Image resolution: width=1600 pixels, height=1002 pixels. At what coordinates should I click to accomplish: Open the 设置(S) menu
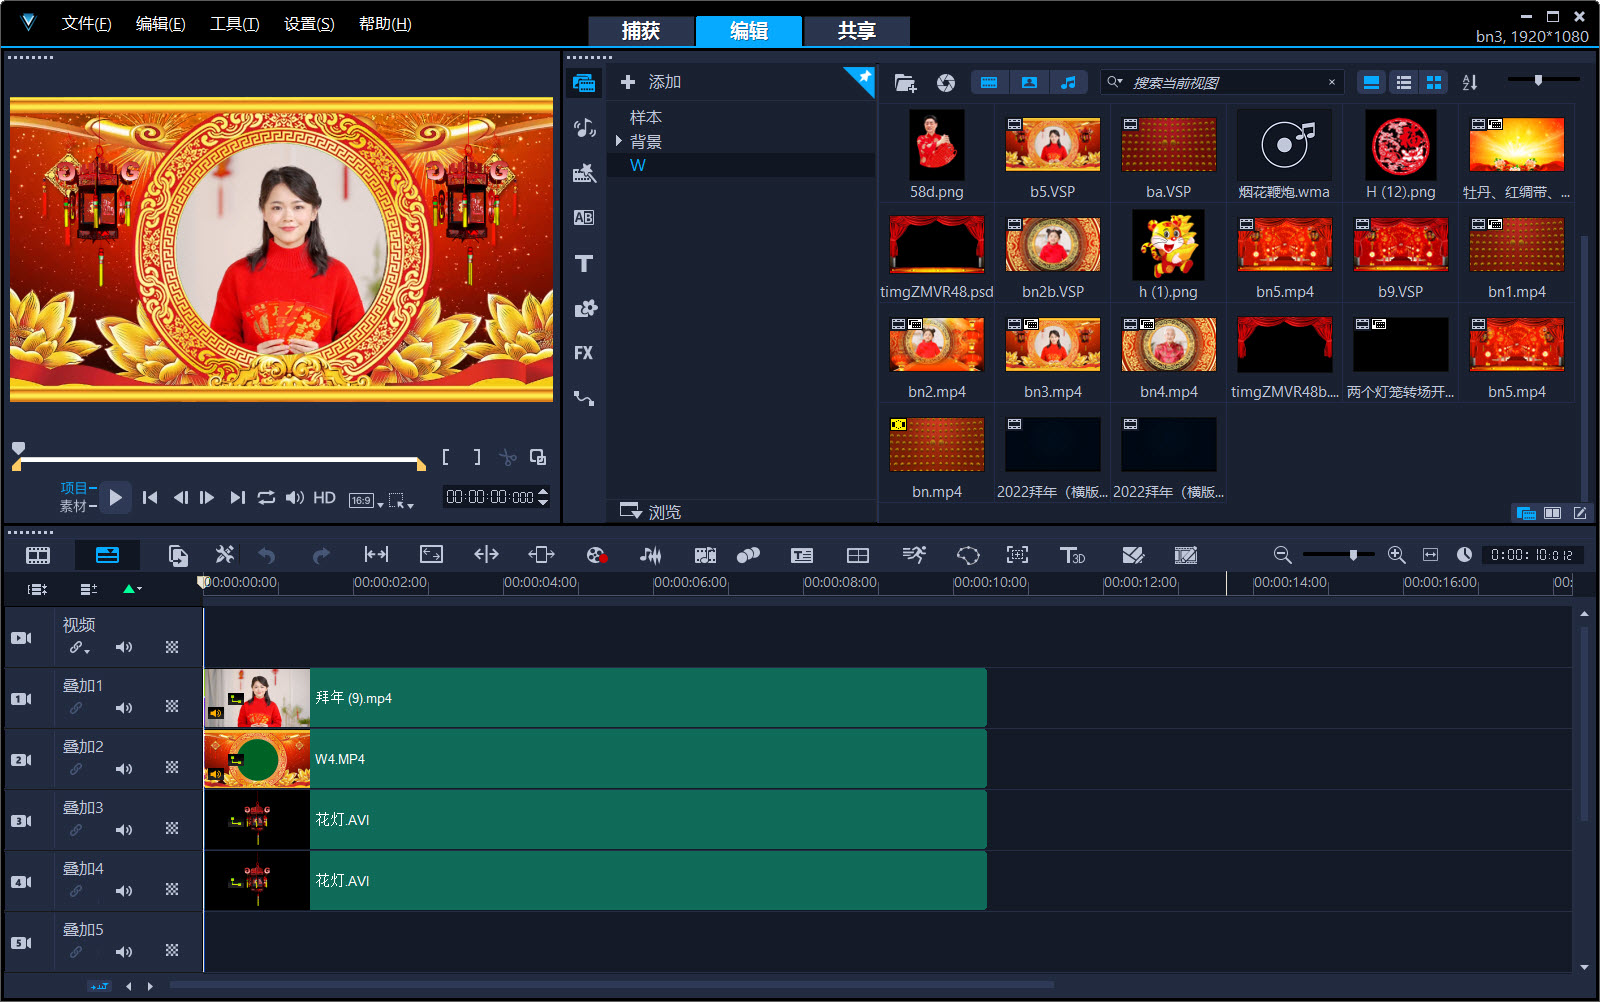point(309,24)
